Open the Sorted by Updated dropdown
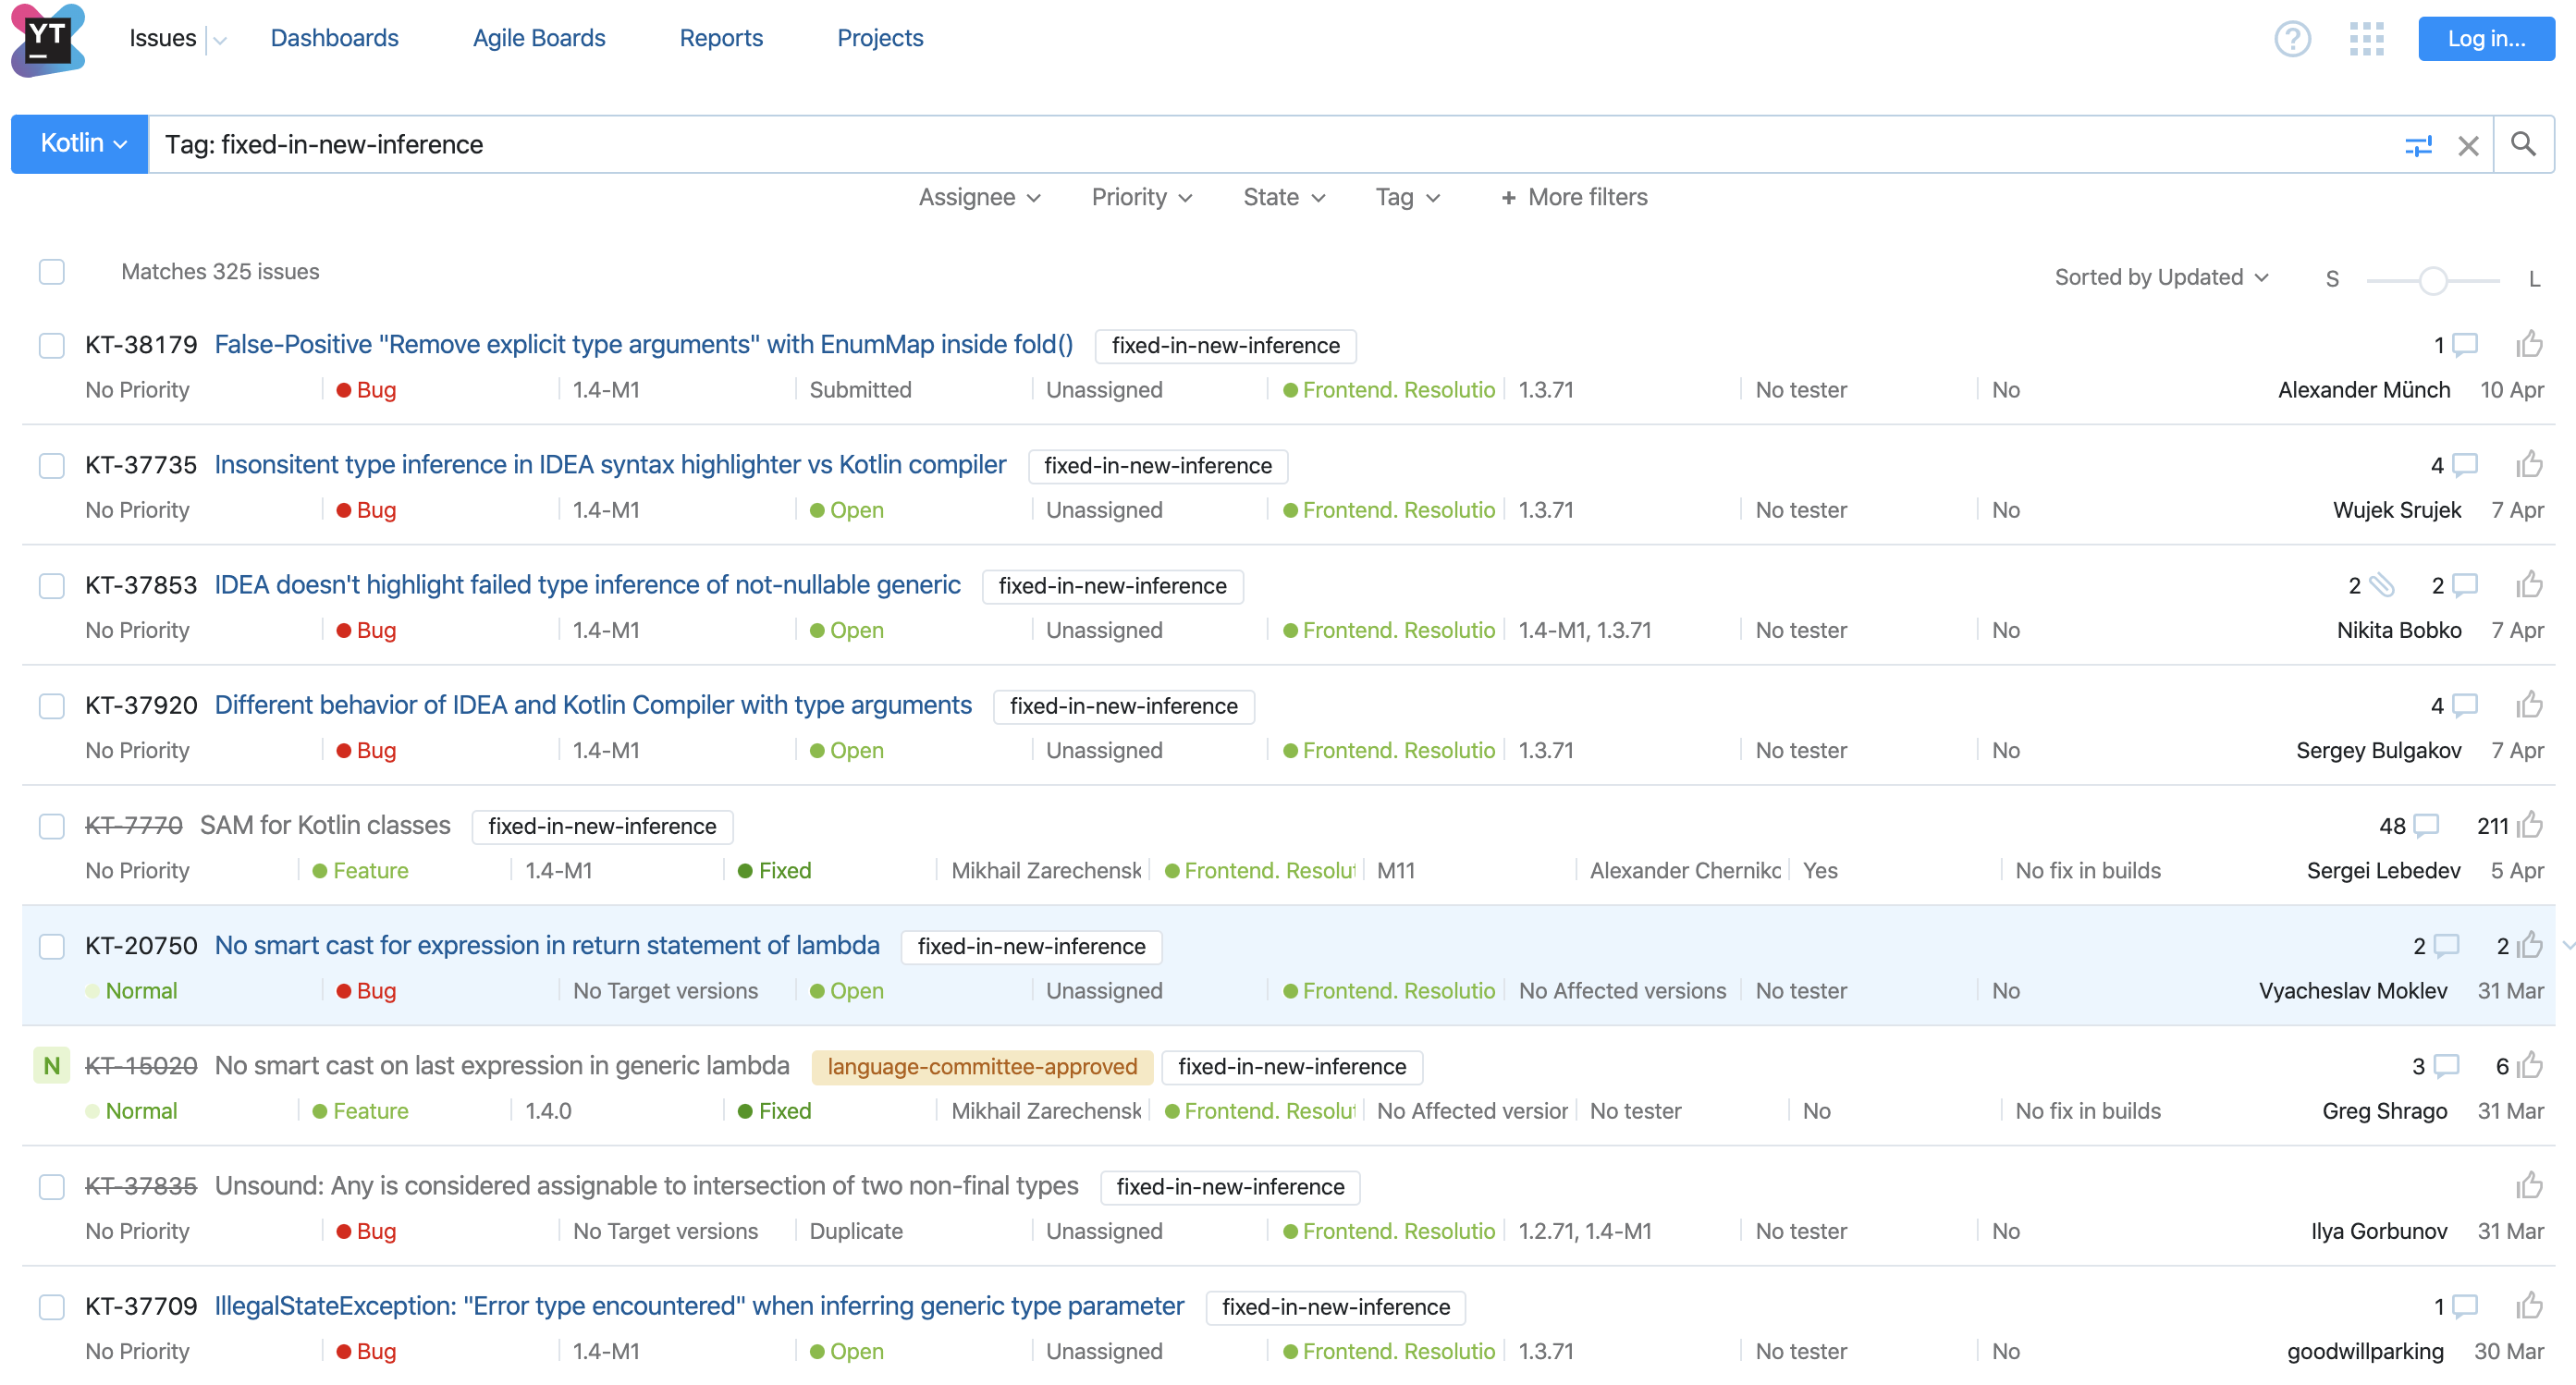 pos(2160,277)
